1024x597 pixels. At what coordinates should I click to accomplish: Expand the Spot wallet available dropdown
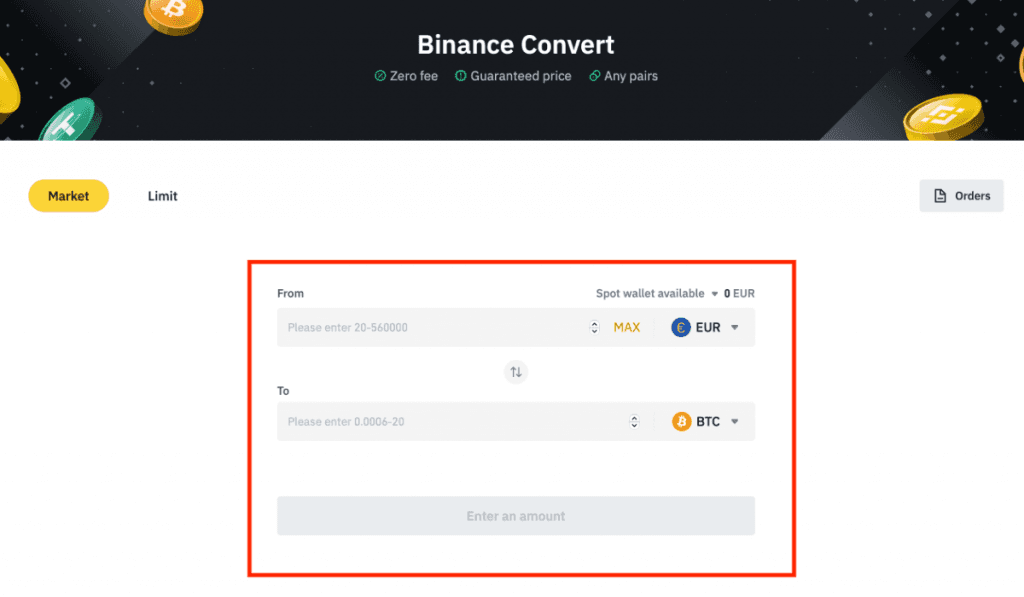[x=714, y=294]
